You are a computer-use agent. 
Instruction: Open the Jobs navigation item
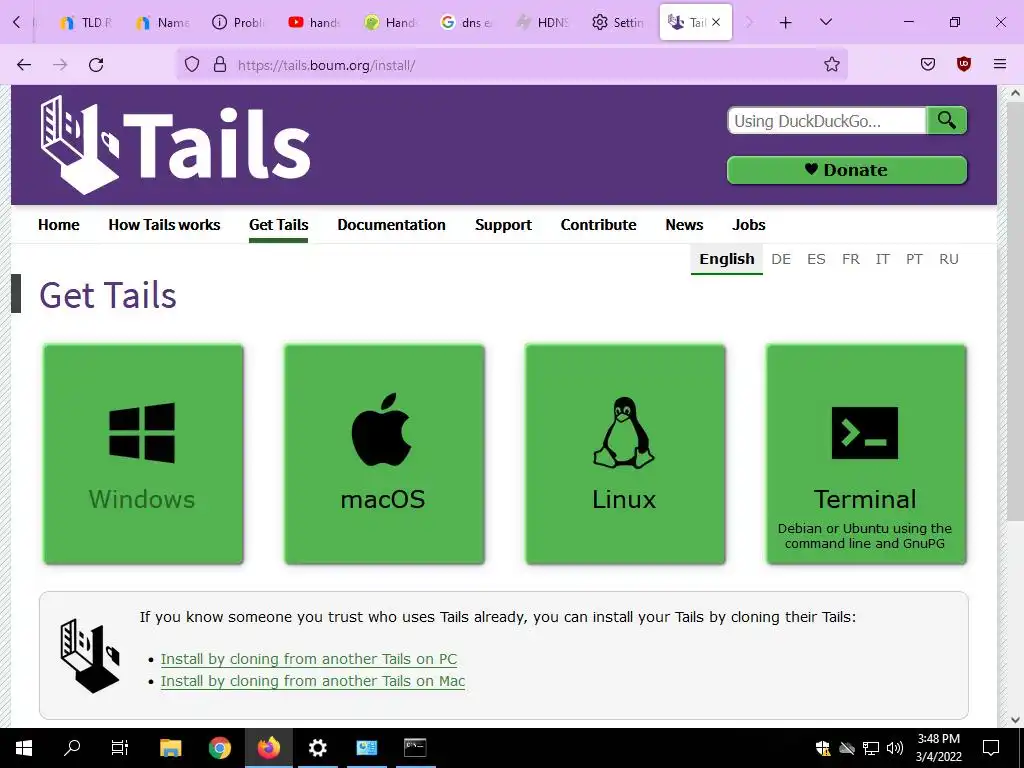click(748, 225)
